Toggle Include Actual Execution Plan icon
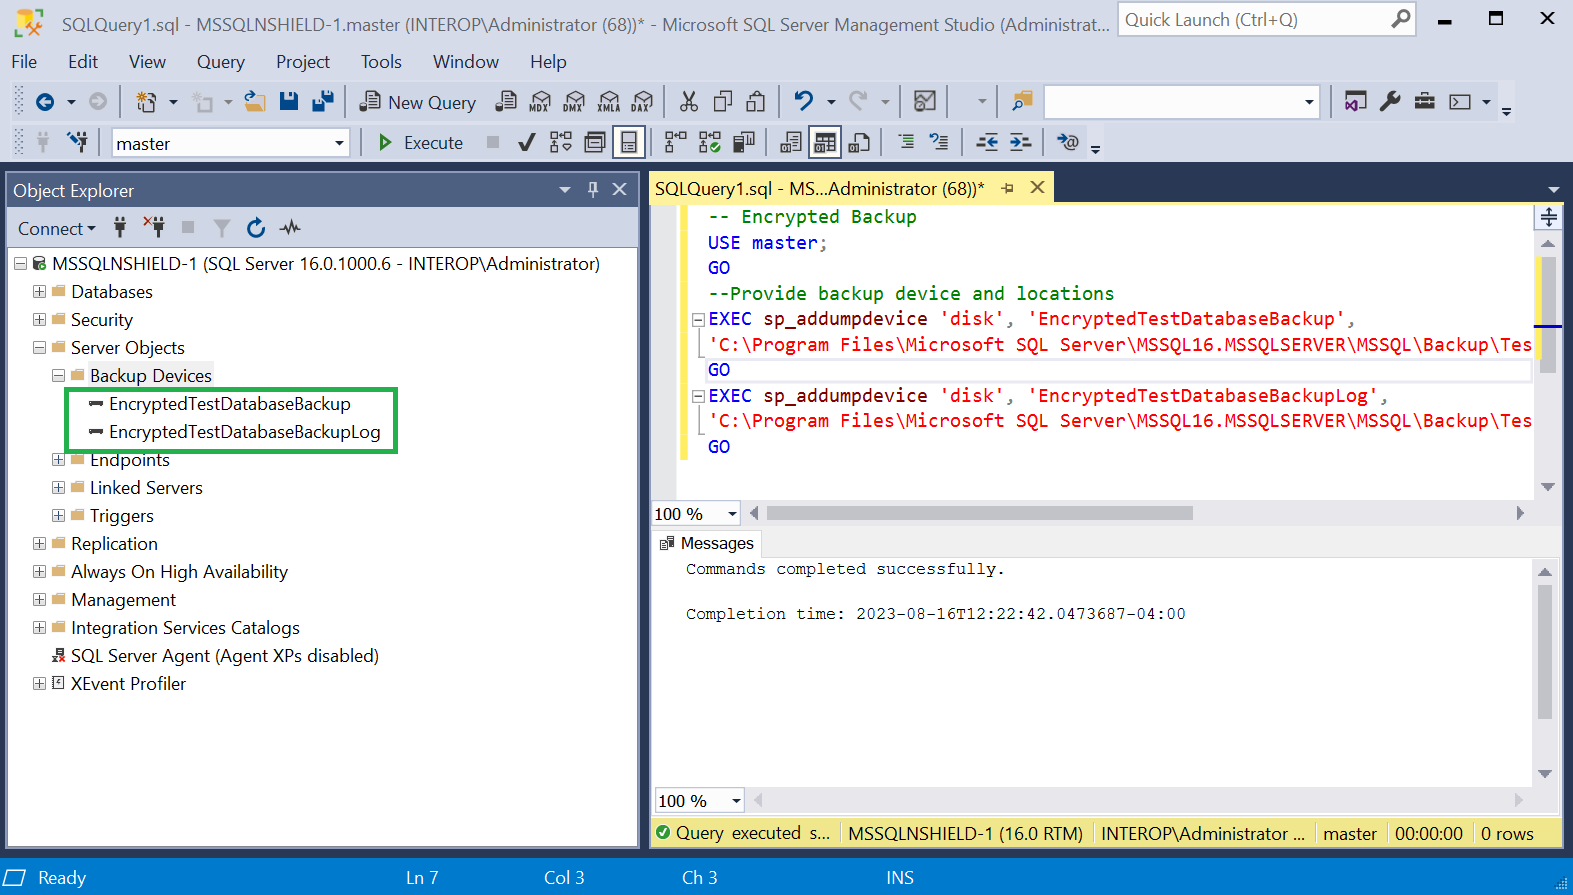1573x895 pixels. (x=676, y=143)
